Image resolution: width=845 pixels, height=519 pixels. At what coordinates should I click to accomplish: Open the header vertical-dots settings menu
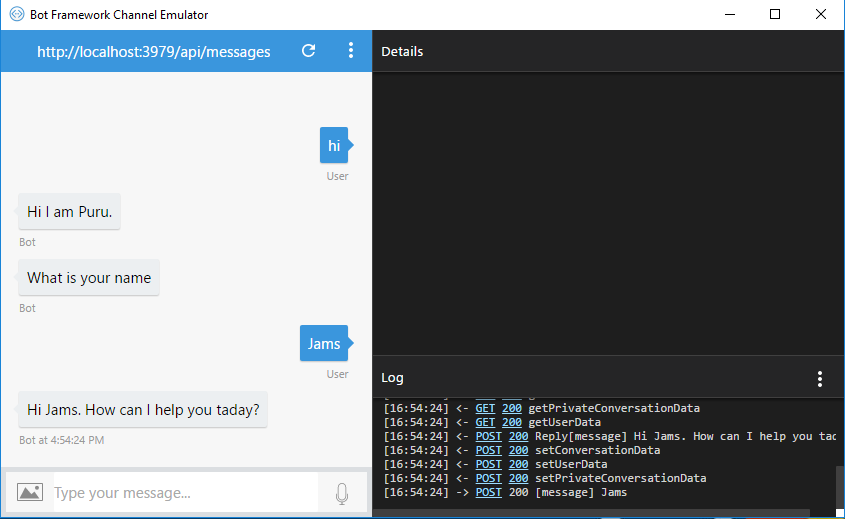(x=351, y=51)
